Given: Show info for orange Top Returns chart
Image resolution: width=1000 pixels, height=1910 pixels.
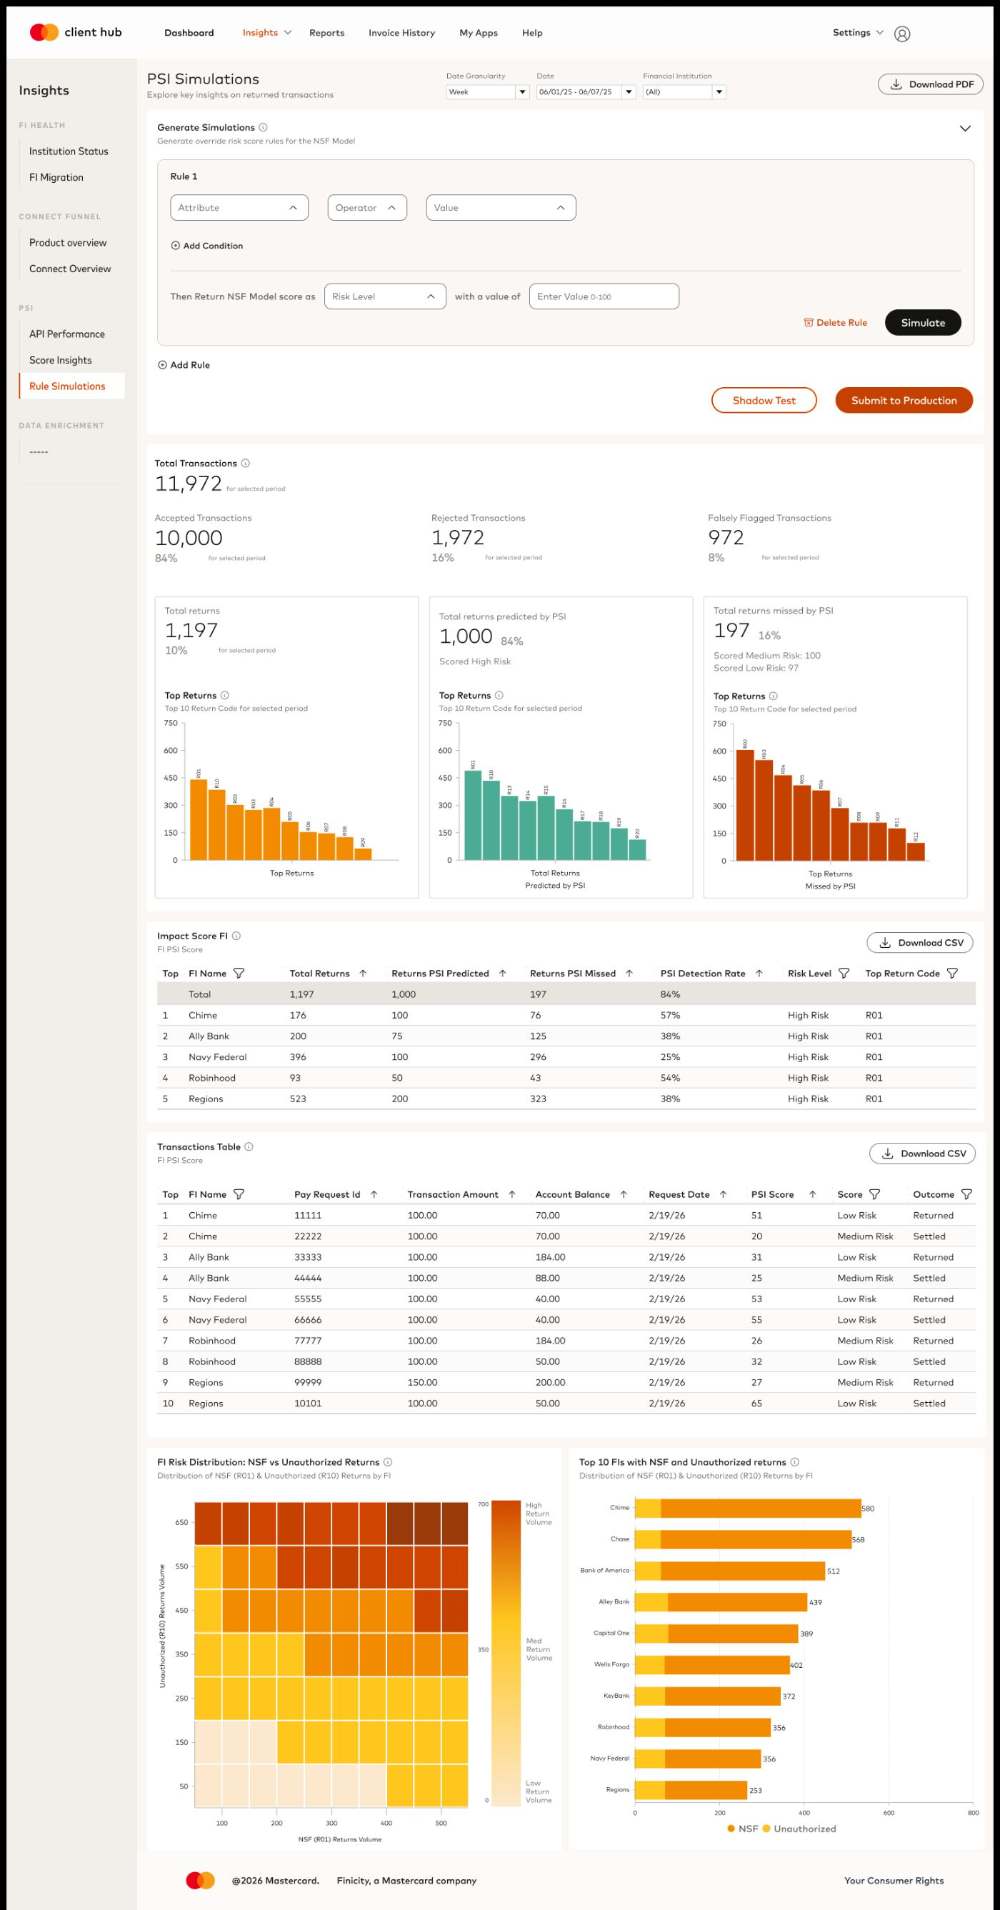Looking at the screenshot, I should coord(225,695).
